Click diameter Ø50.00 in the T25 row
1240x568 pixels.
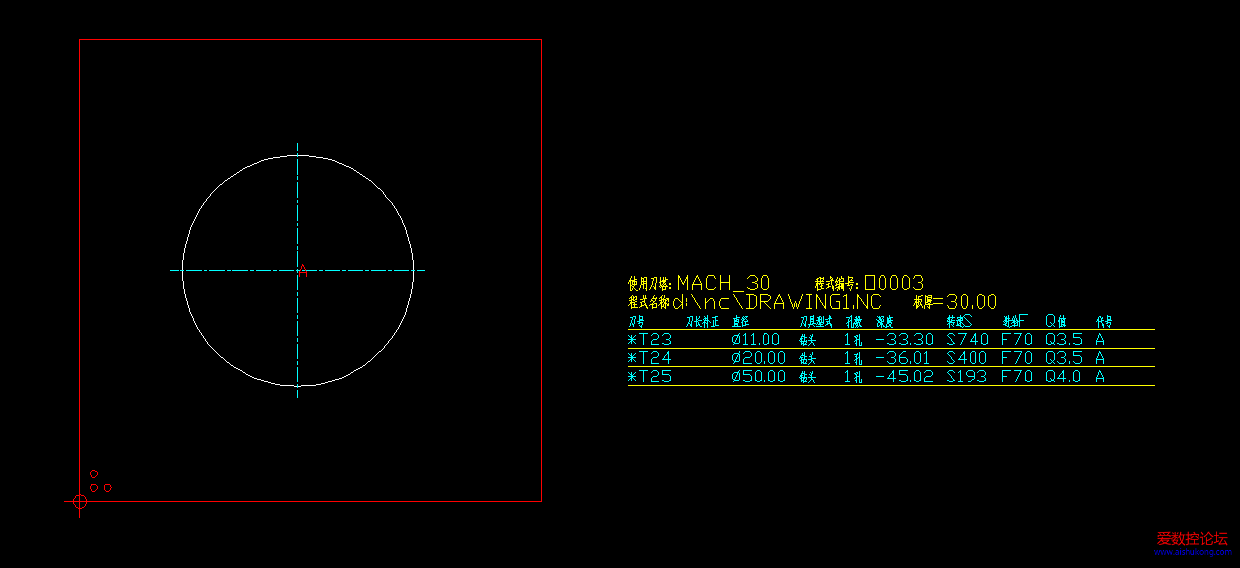pos(759,377)
